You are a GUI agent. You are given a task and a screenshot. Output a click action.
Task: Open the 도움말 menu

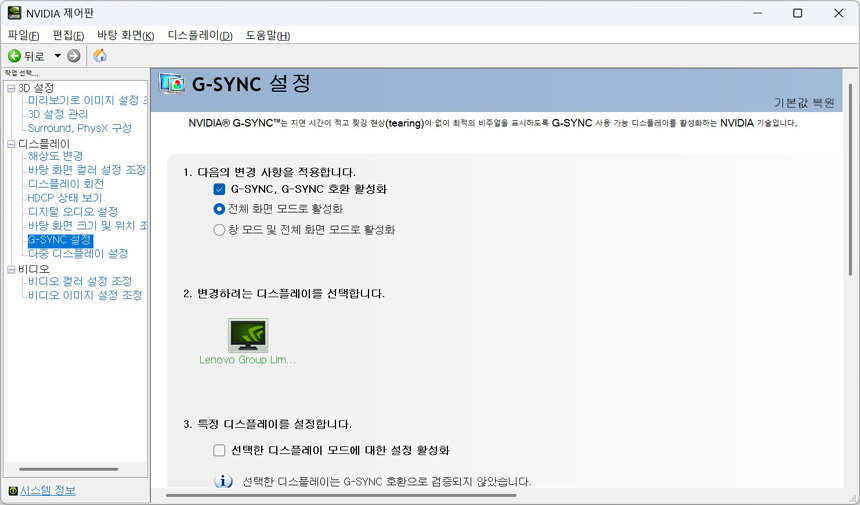(x=267, y=35)
